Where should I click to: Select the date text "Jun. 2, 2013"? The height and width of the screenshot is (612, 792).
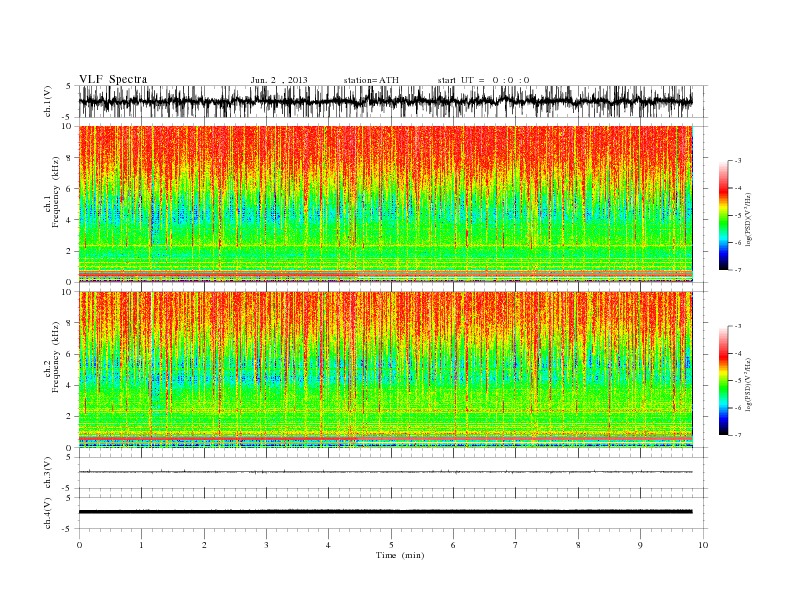279,80
